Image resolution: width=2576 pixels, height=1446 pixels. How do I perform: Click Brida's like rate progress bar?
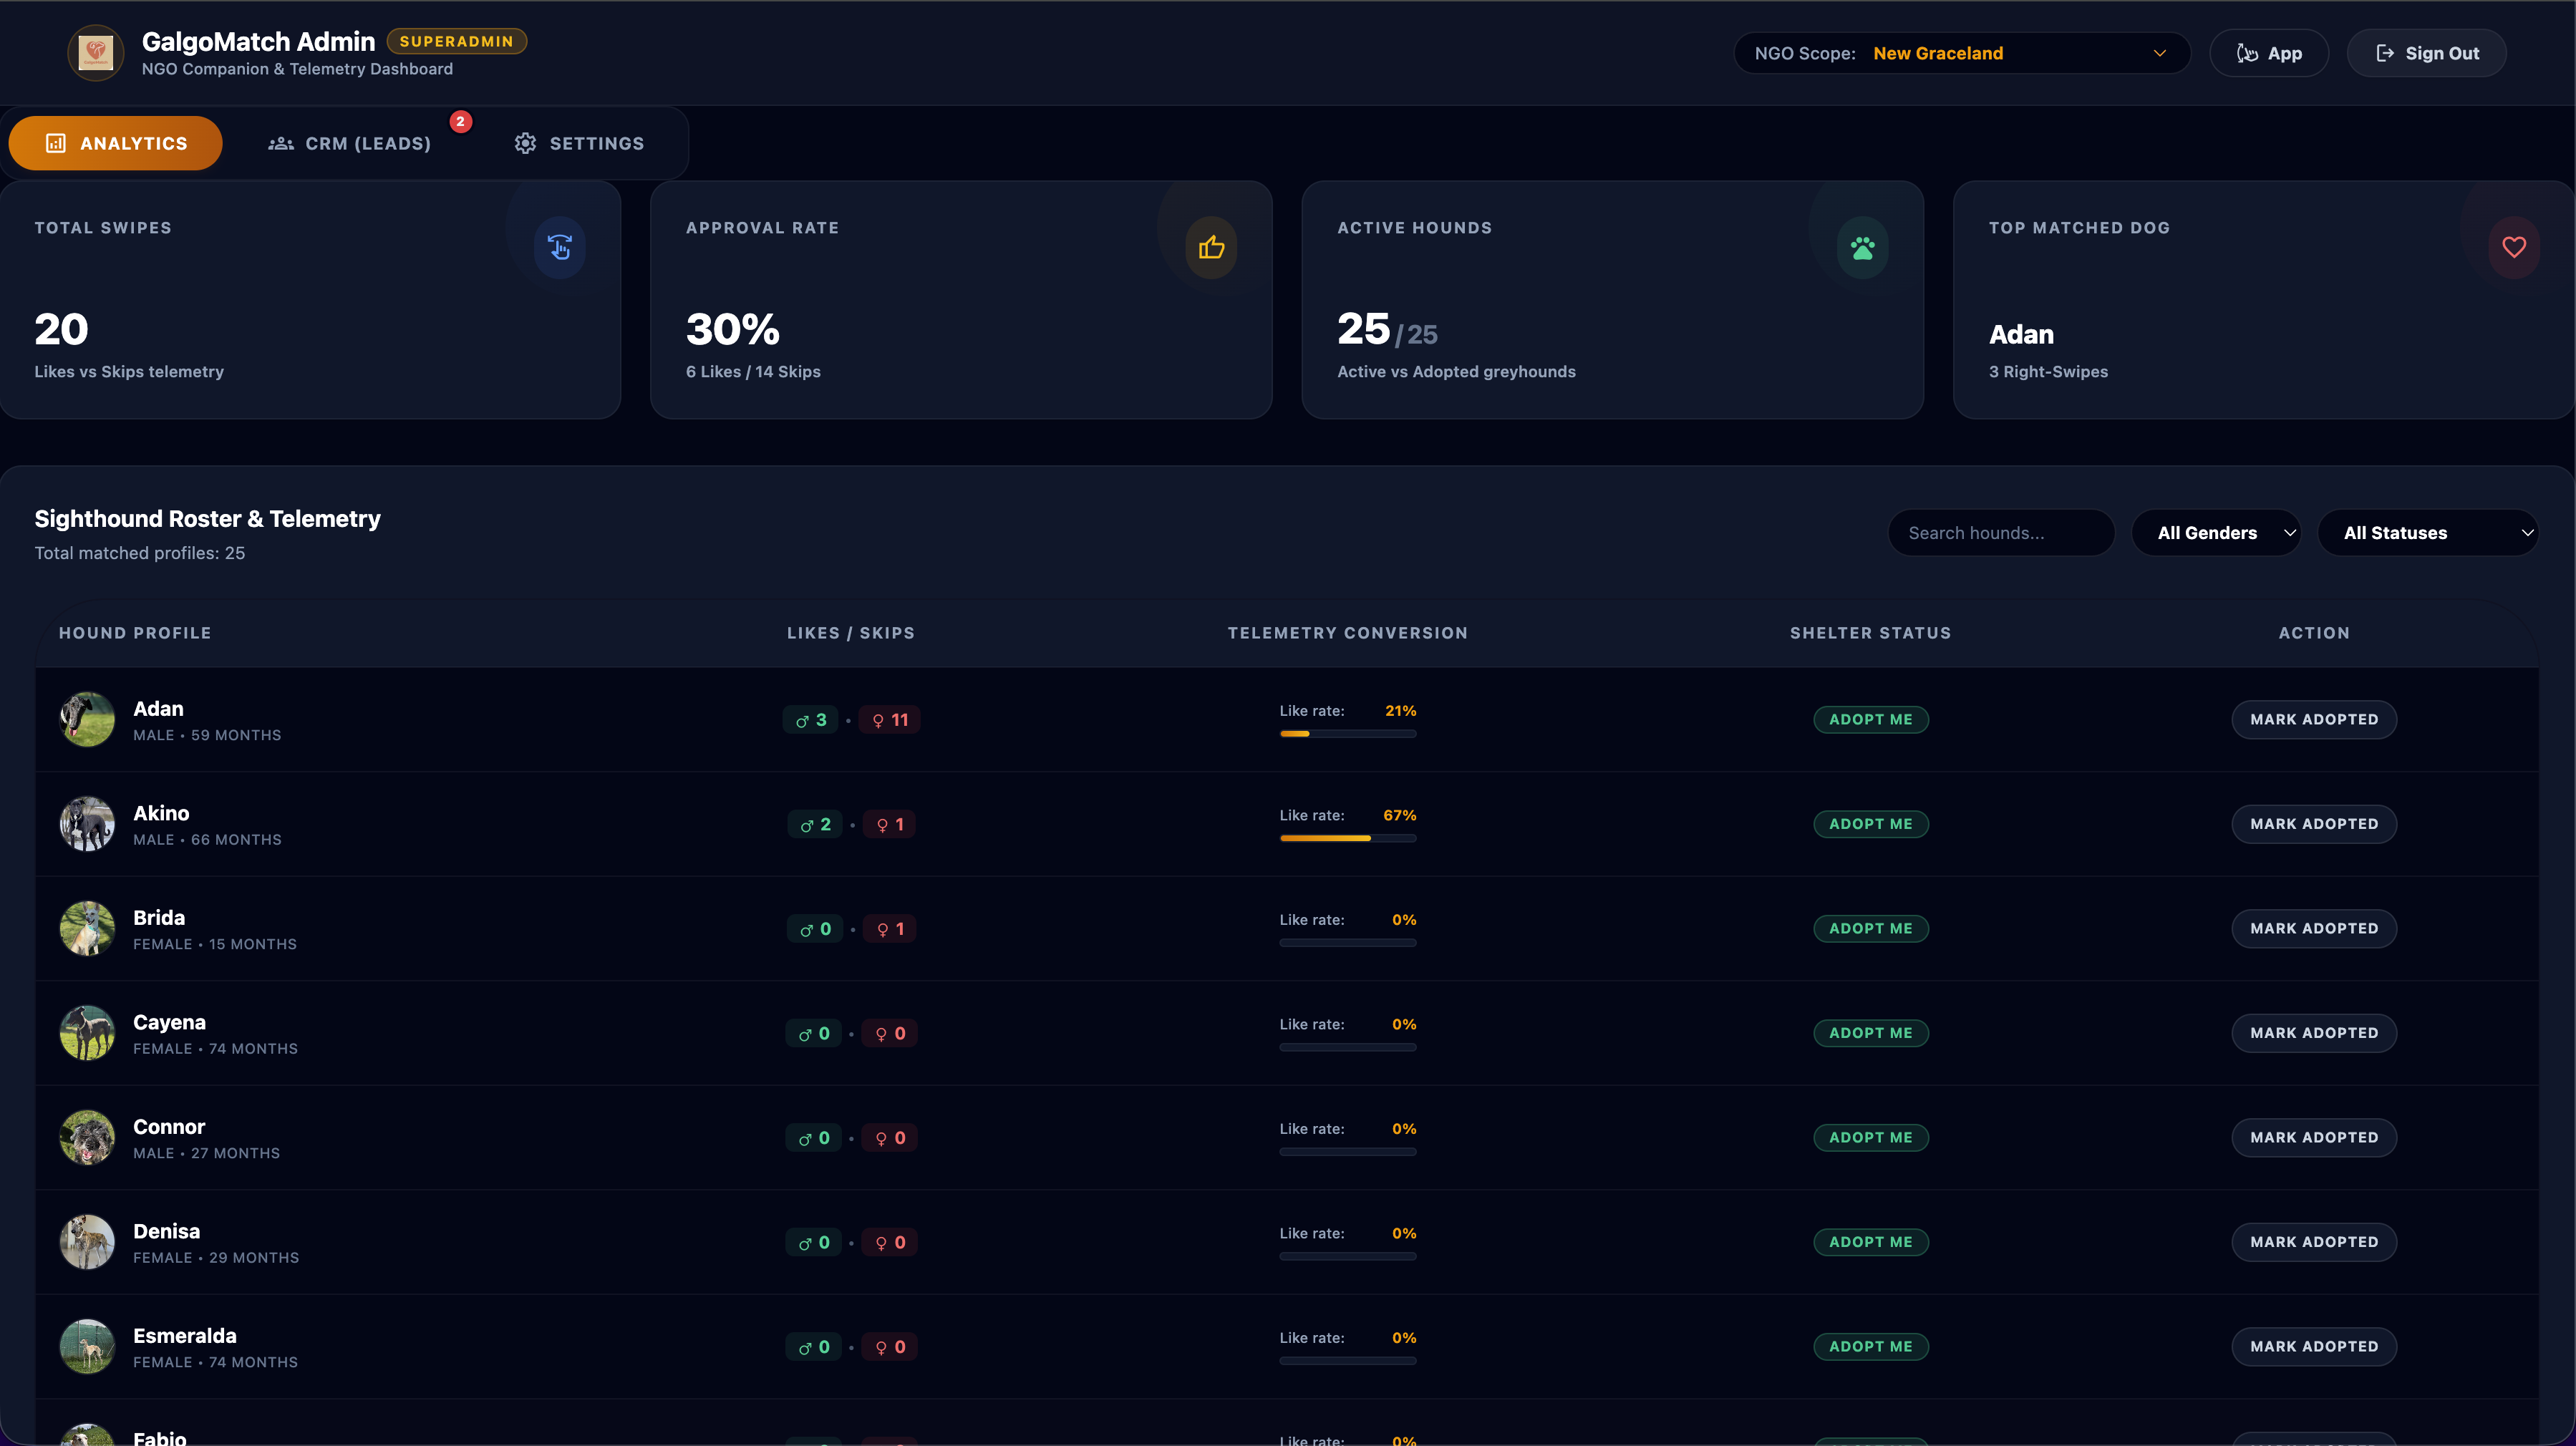(1348, 943)
